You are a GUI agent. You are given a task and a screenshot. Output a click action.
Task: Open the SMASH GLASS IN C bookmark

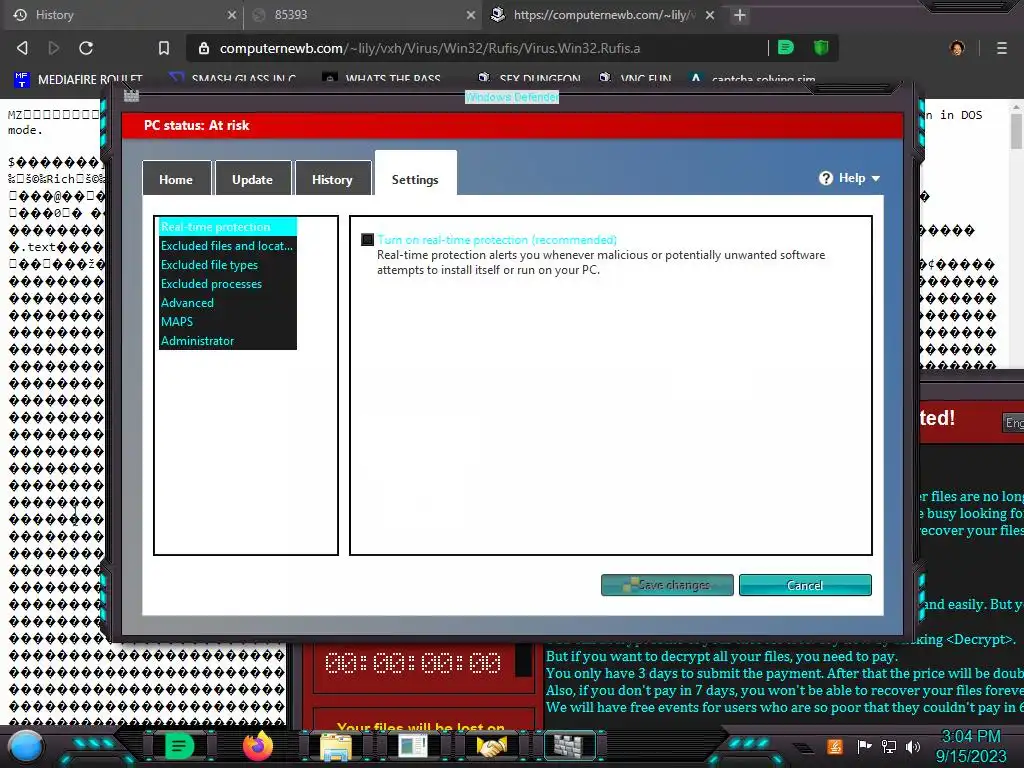tap(232, 80)
